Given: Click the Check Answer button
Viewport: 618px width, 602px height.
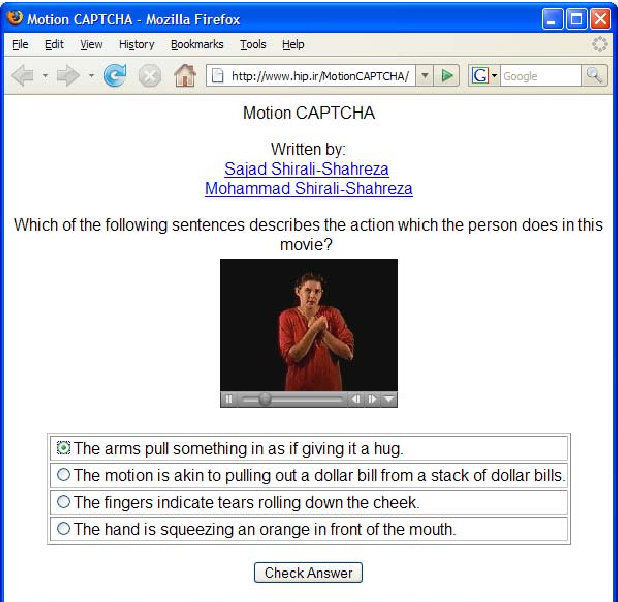Looking at the screenshot, I should tap(308, 572).
